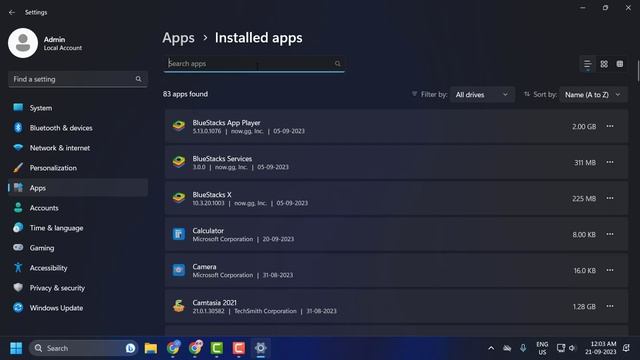Image resolution: width=640 pixels, height=360 pixels.
Task: Go back with the Settings back arrow
Action: tap(12, 12)
